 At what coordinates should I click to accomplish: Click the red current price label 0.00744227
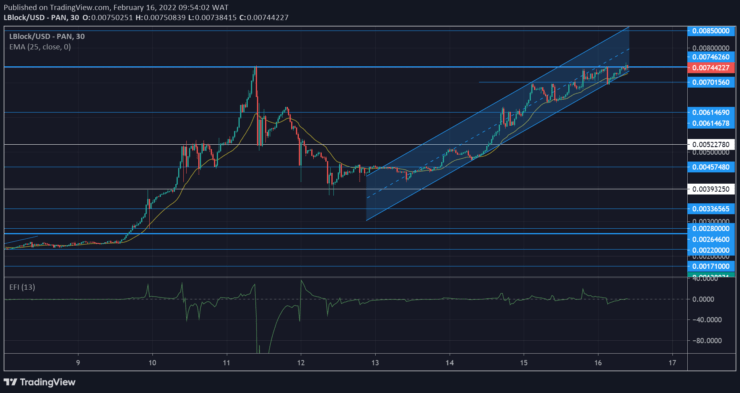coord(711,68)
